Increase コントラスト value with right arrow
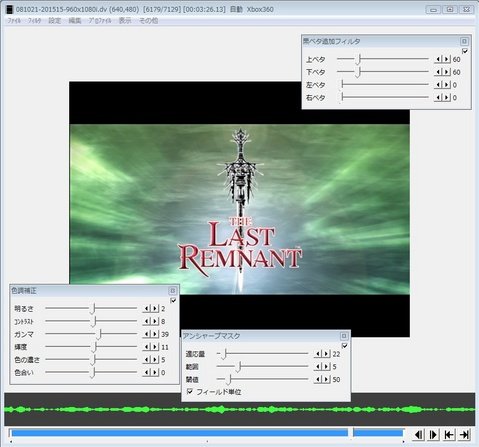The image size is (479, 447). click(x=155, y=321)
